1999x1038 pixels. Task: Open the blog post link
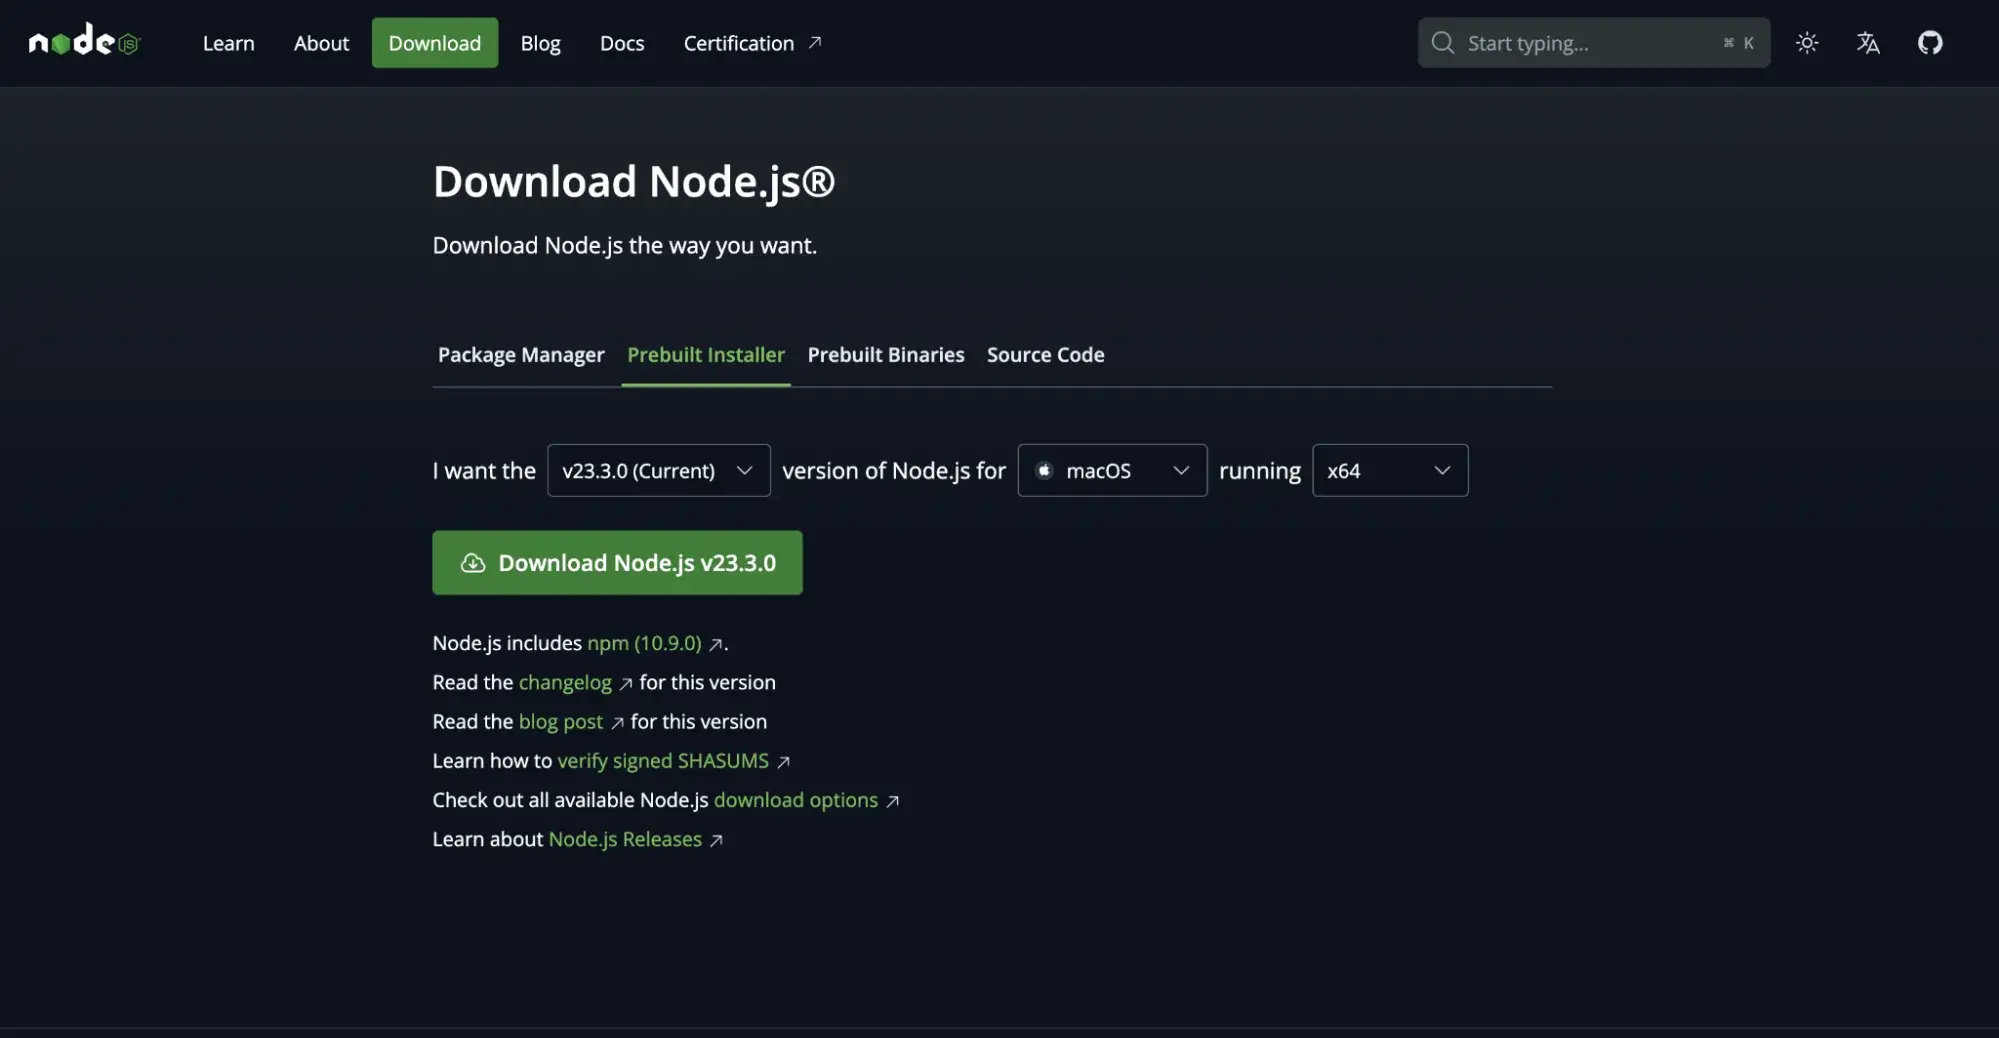(x=561, y=721)
